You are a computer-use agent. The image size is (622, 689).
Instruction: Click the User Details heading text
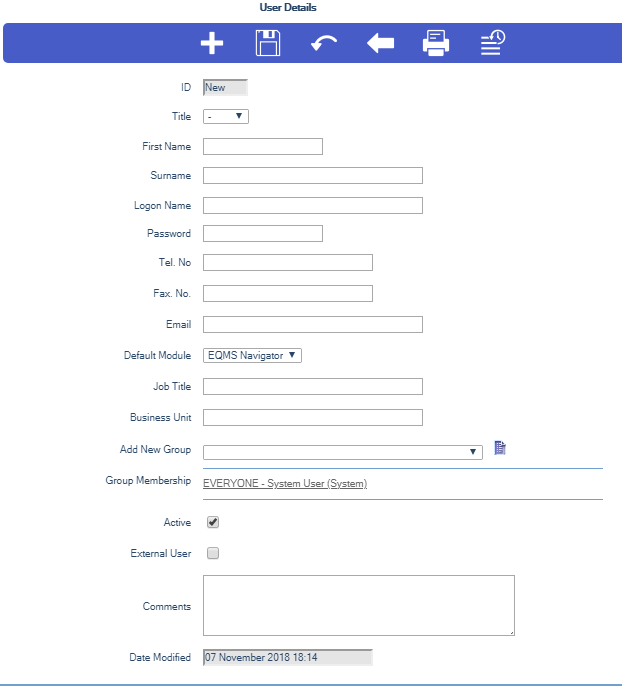point(288,7)
